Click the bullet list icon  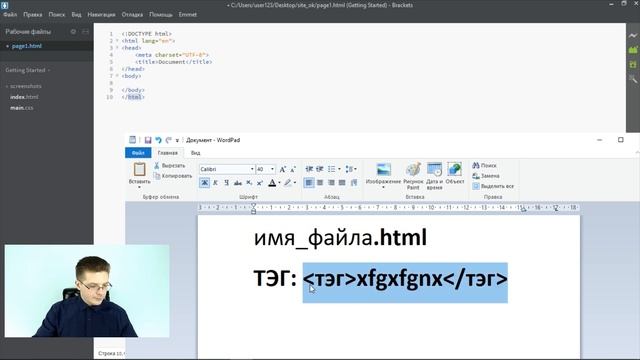331,169
